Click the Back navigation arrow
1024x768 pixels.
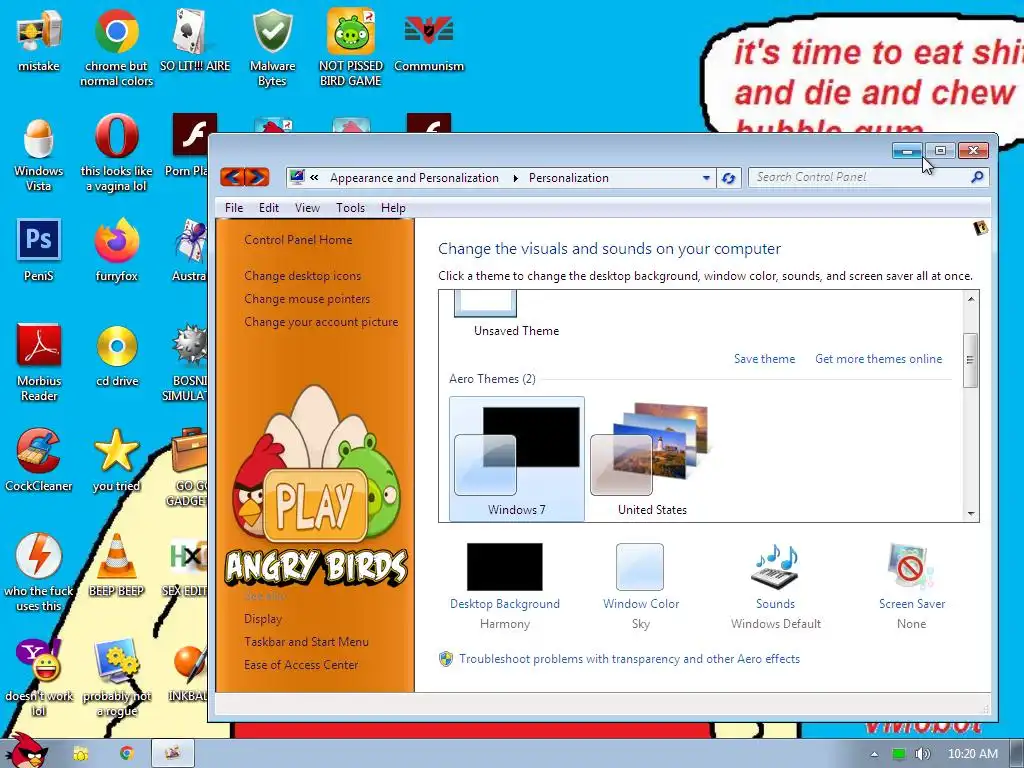232,177
